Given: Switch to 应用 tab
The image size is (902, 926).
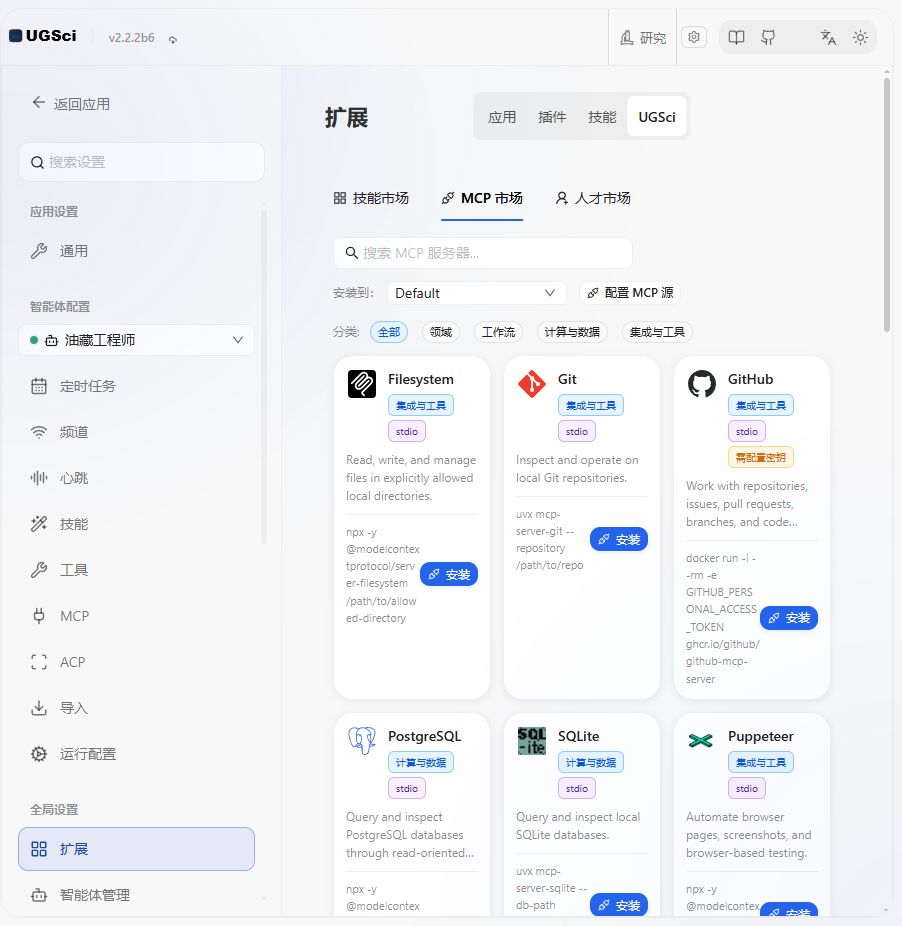Looking at the screenshot, I should tap(502, 117).
